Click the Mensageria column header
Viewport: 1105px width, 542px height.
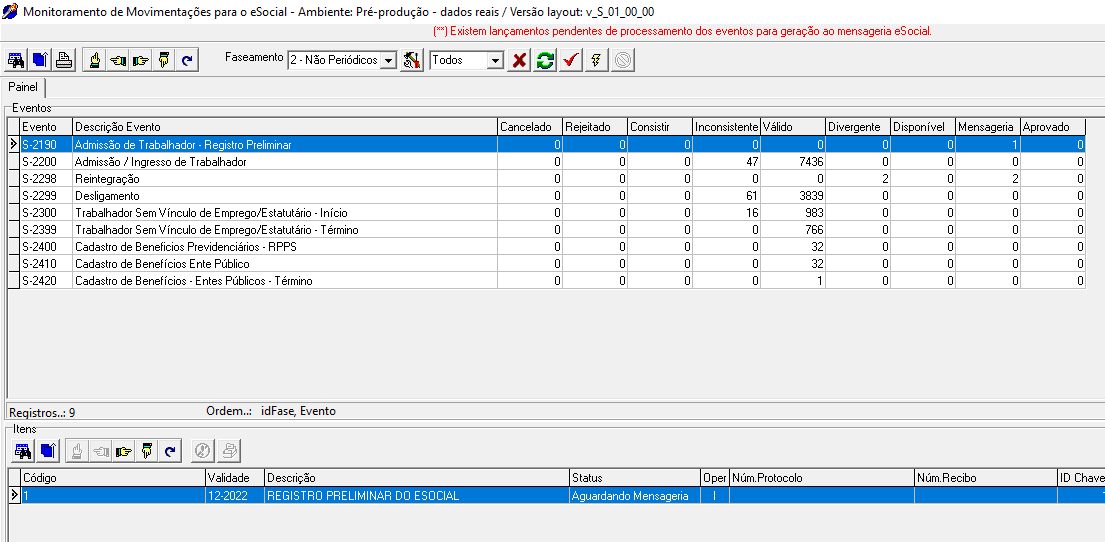pyautogui.click(x=988, y=127)
